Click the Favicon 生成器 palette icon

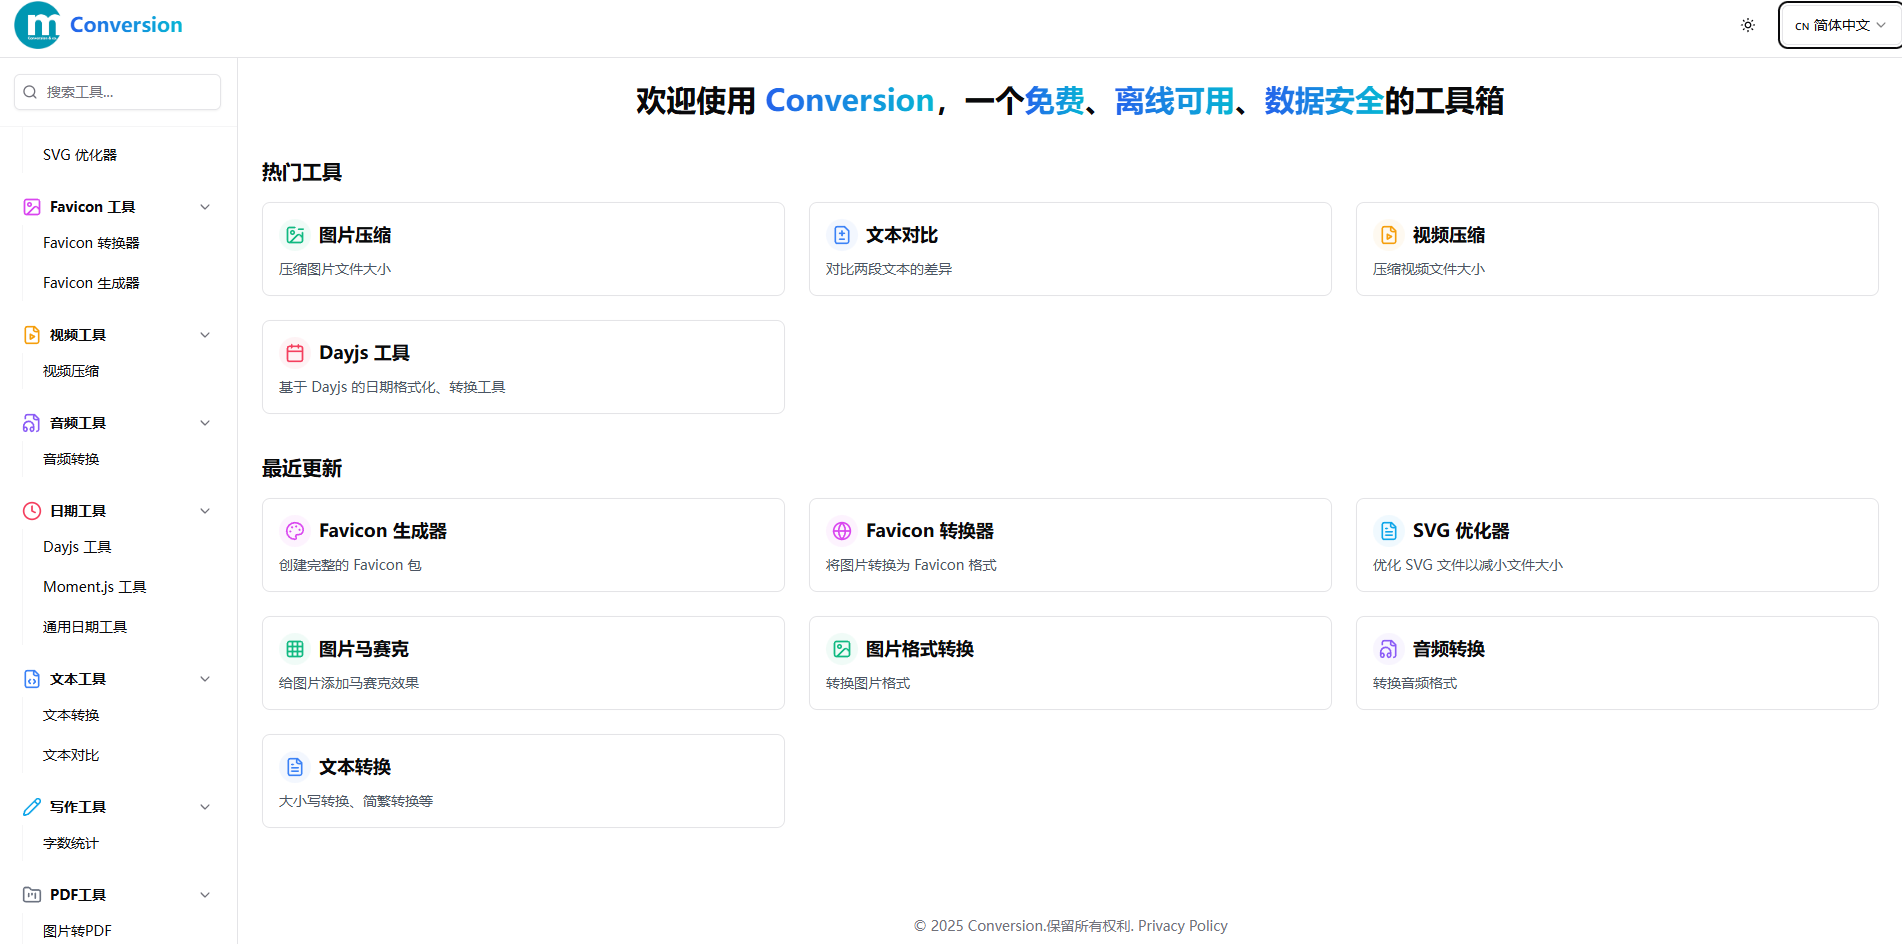tap(295, 531)
